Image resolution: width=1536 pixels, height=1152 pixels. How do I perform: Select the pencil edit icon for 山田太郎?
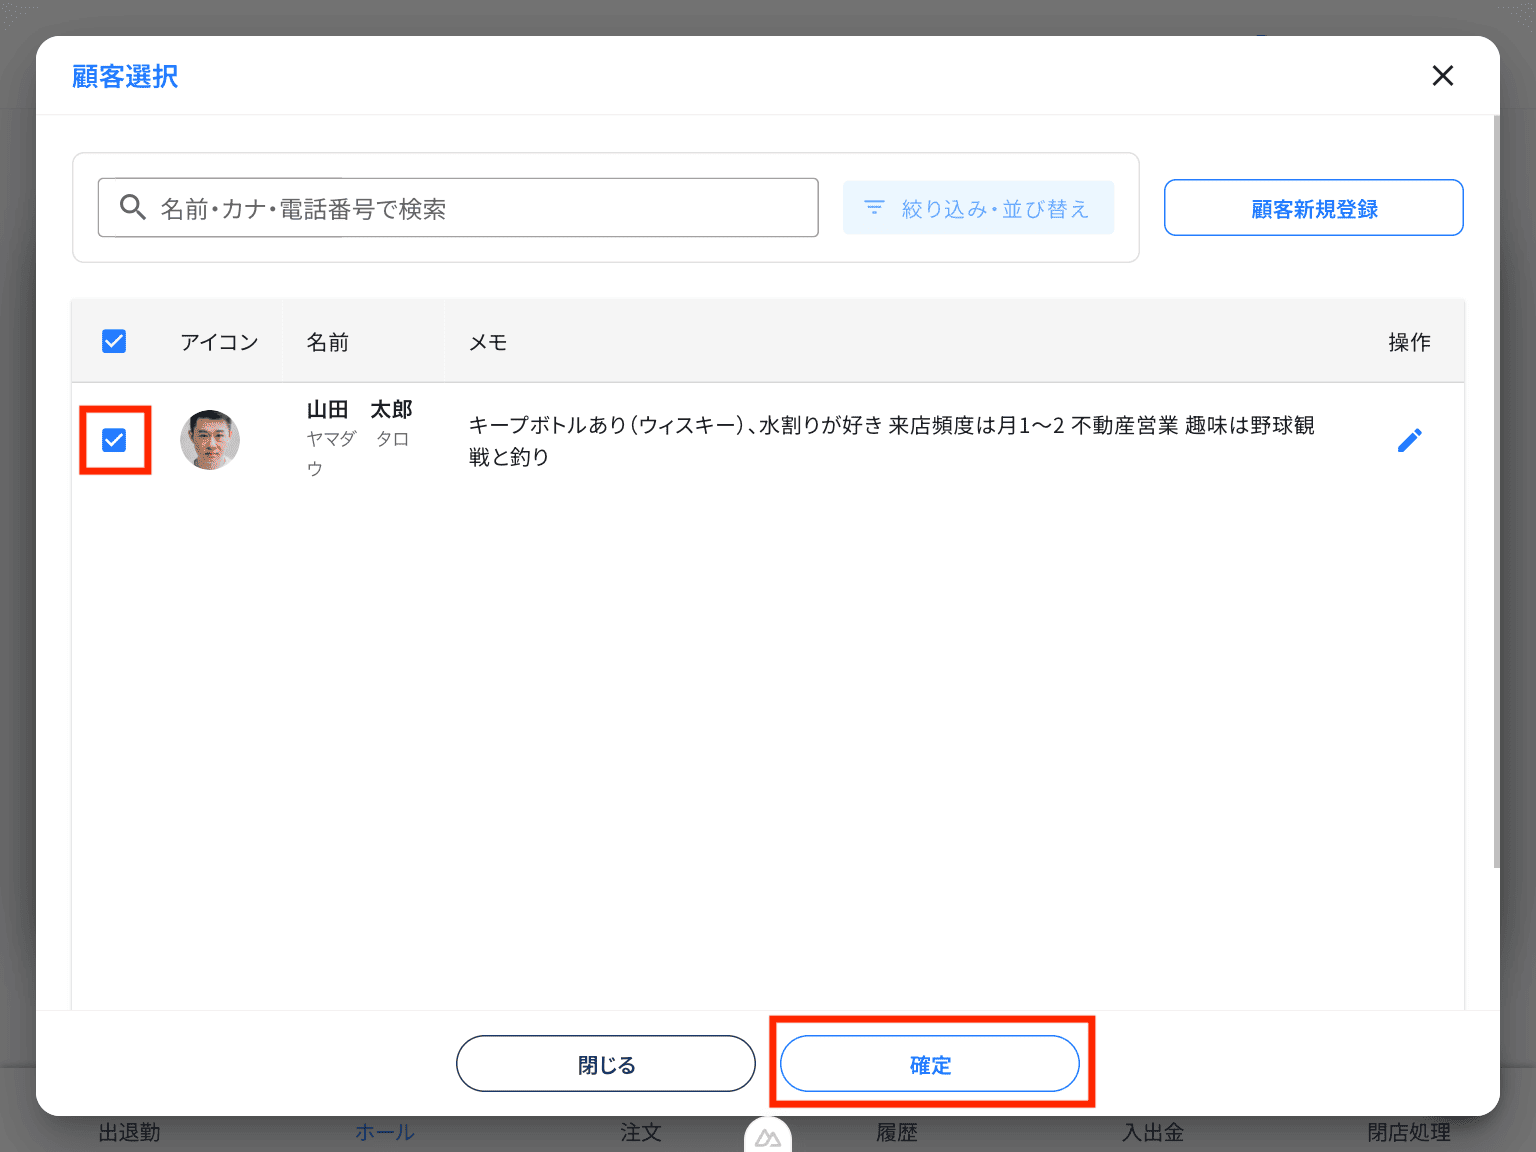(1410, 440)
